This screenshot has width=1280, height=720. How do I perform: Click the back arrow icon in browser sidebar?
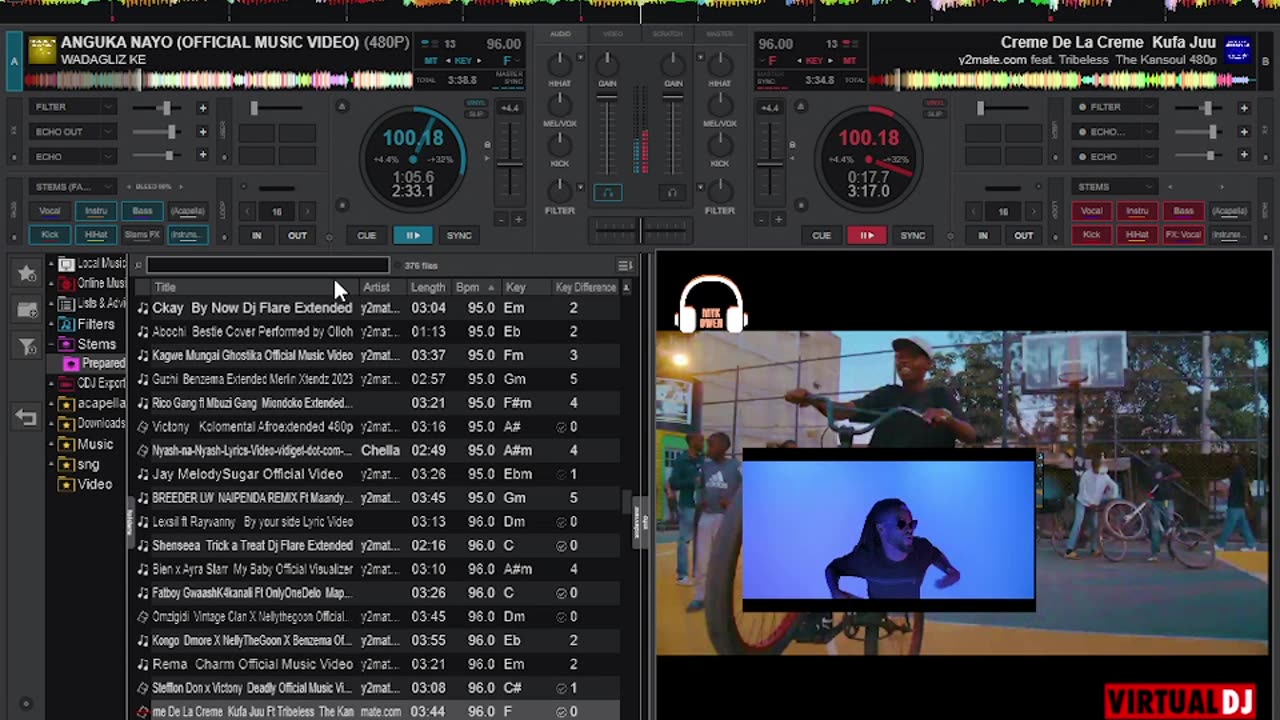point(26,418)
